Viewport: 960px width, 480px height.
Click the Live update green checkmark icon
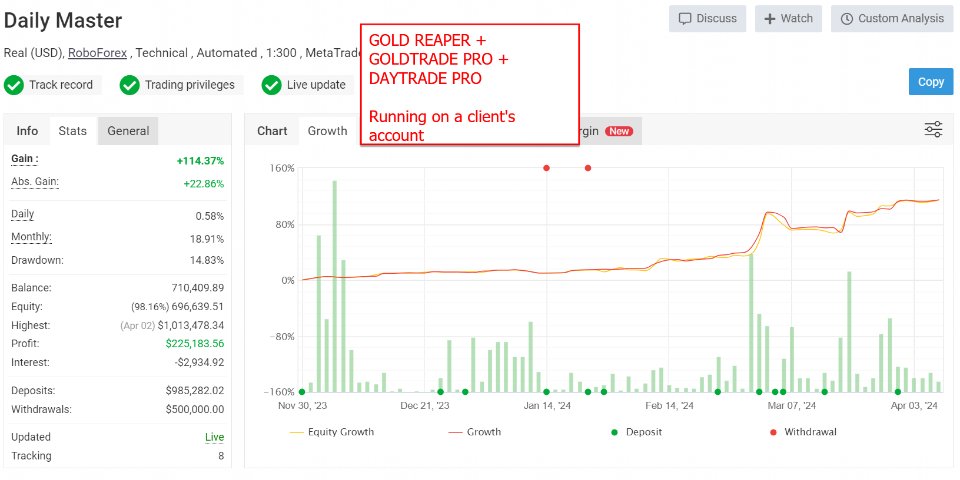pos(271,85)
